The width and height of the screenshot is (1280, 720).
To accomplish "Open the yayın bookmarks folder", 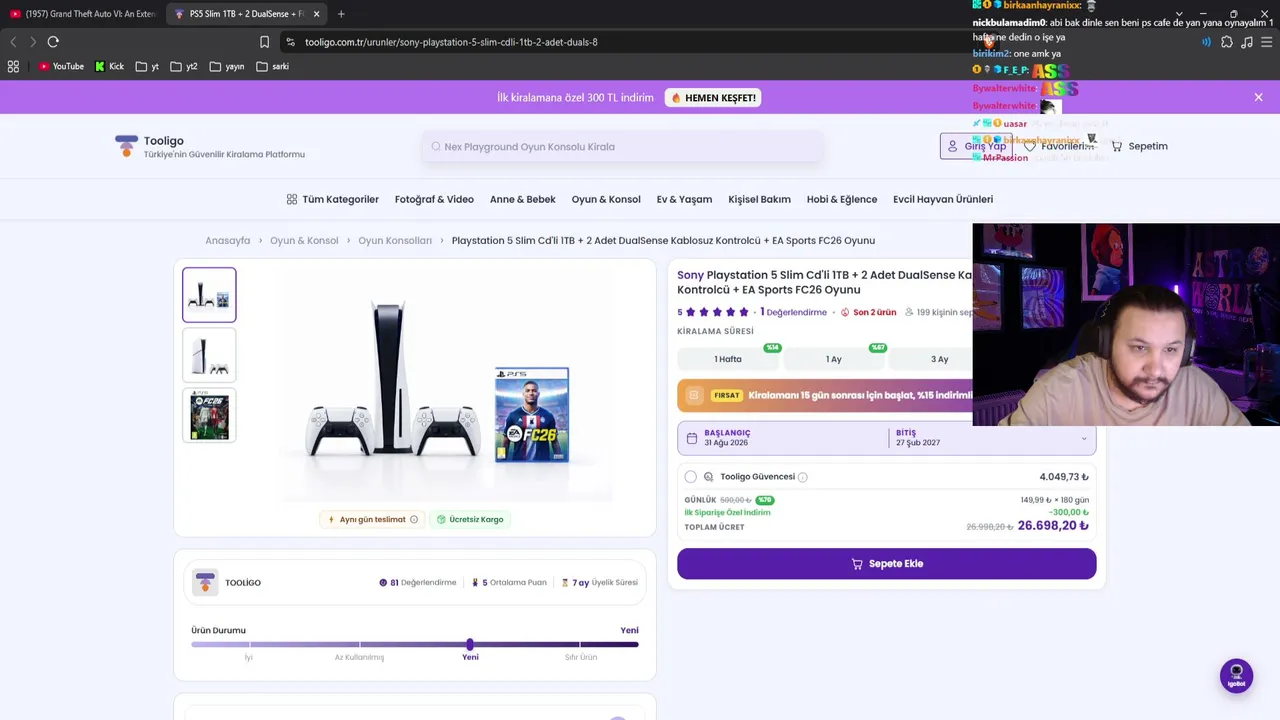I will pos(227,67).
